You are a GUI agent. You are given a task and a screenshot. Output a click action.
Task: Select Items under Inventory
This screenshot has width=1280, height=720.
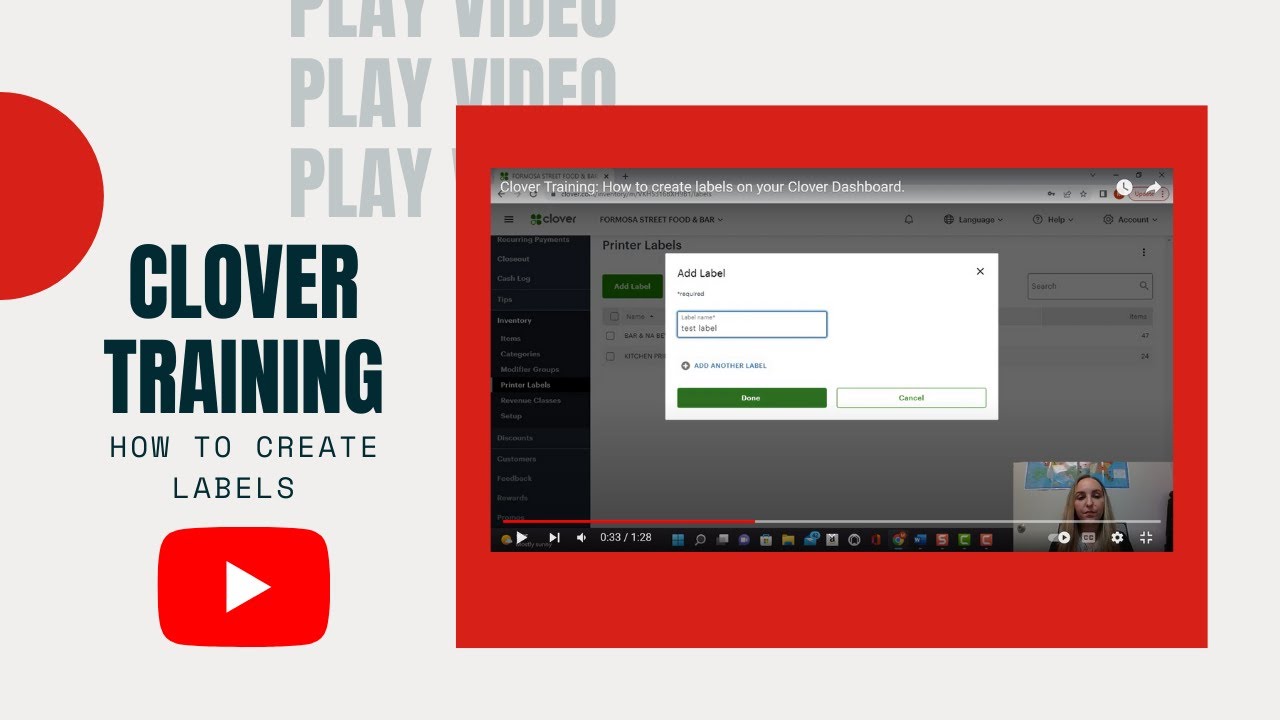point(511,338)
